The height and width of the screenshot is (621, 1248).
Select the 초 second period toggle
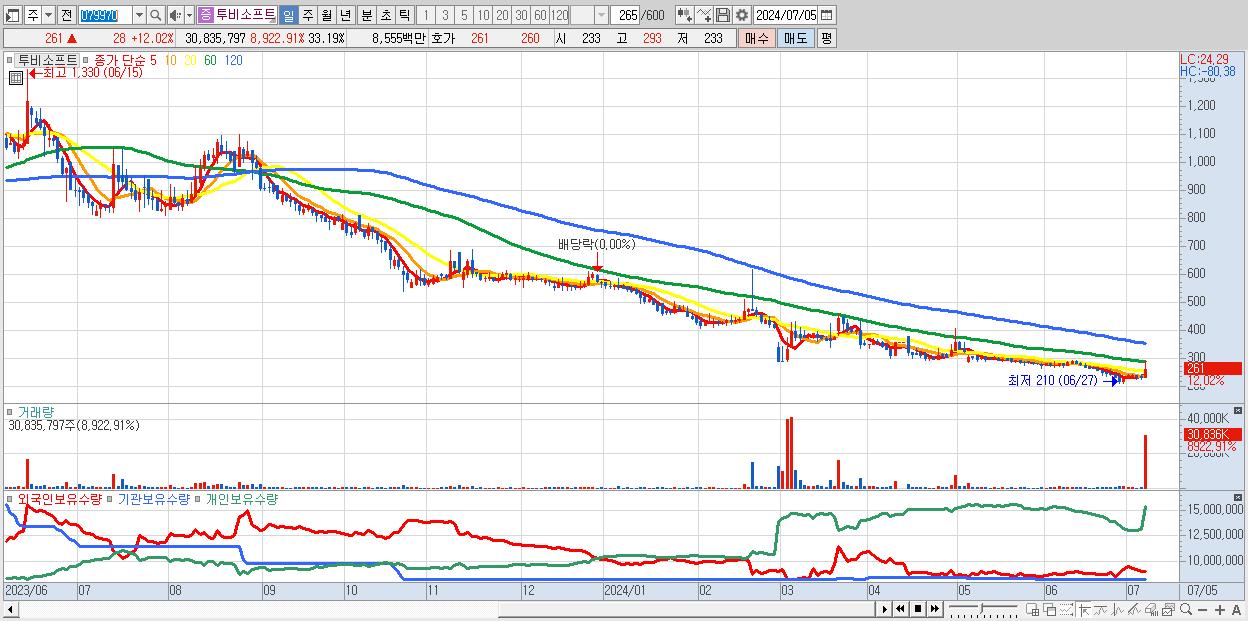click(385, 15)
